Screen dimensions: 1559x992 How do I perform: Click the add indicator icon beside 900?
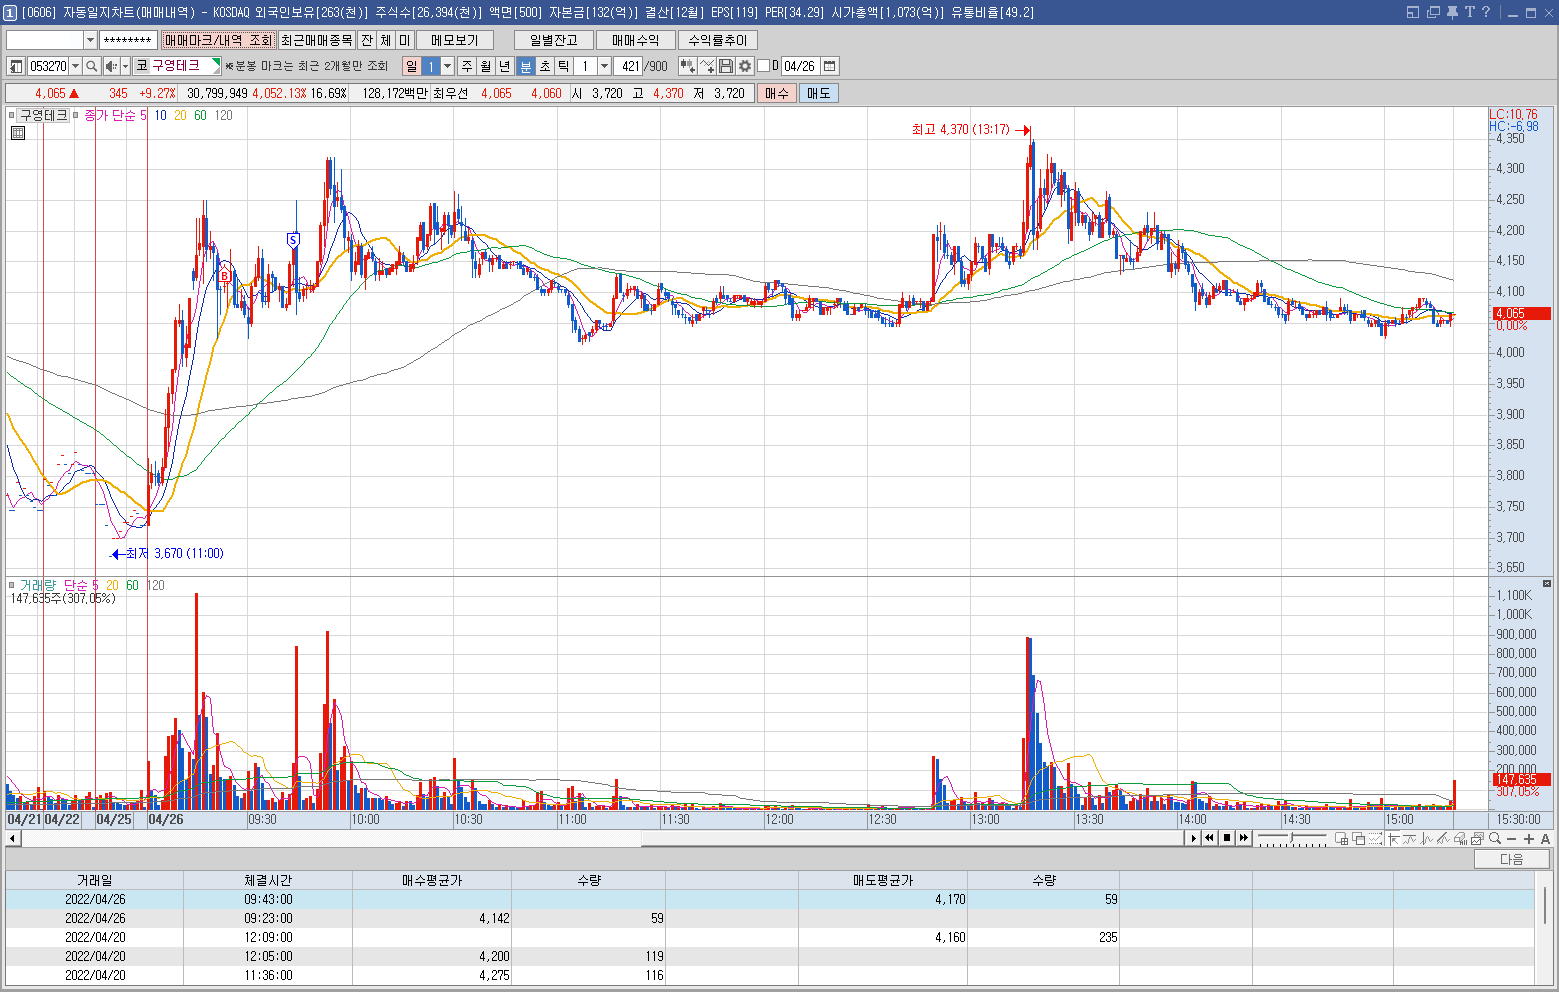688,66
